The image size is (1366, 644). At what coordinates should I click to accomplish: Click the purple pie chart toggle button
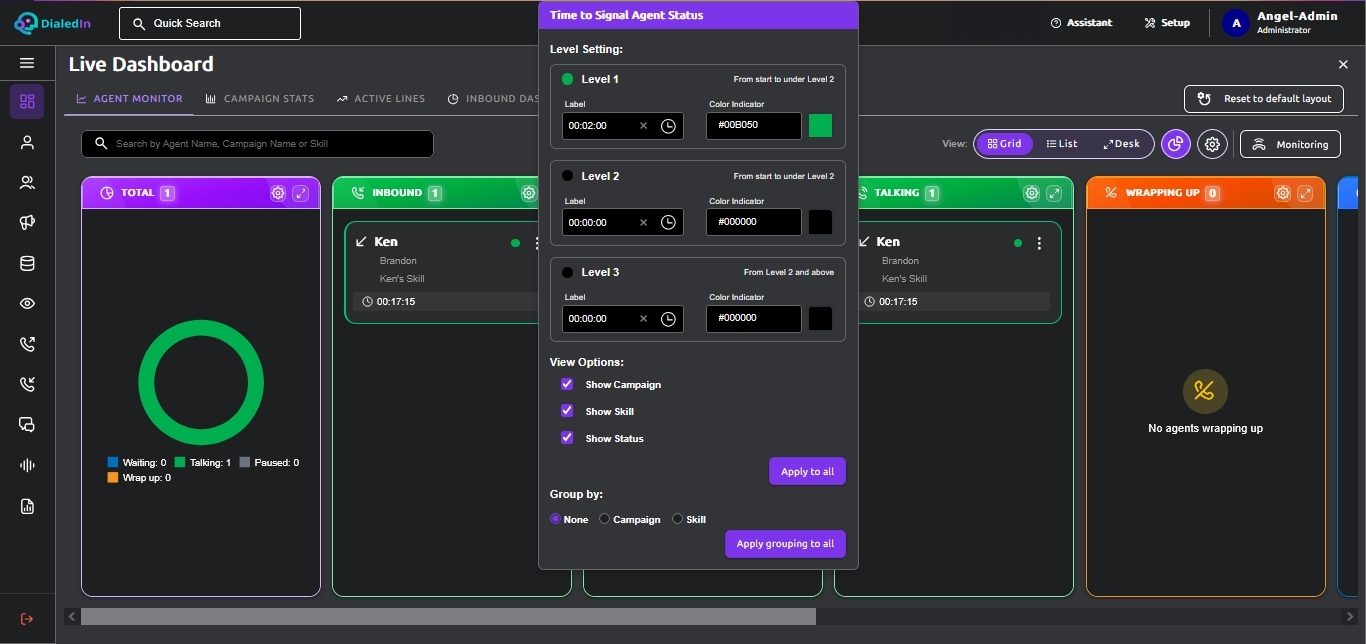point(1176,144)
